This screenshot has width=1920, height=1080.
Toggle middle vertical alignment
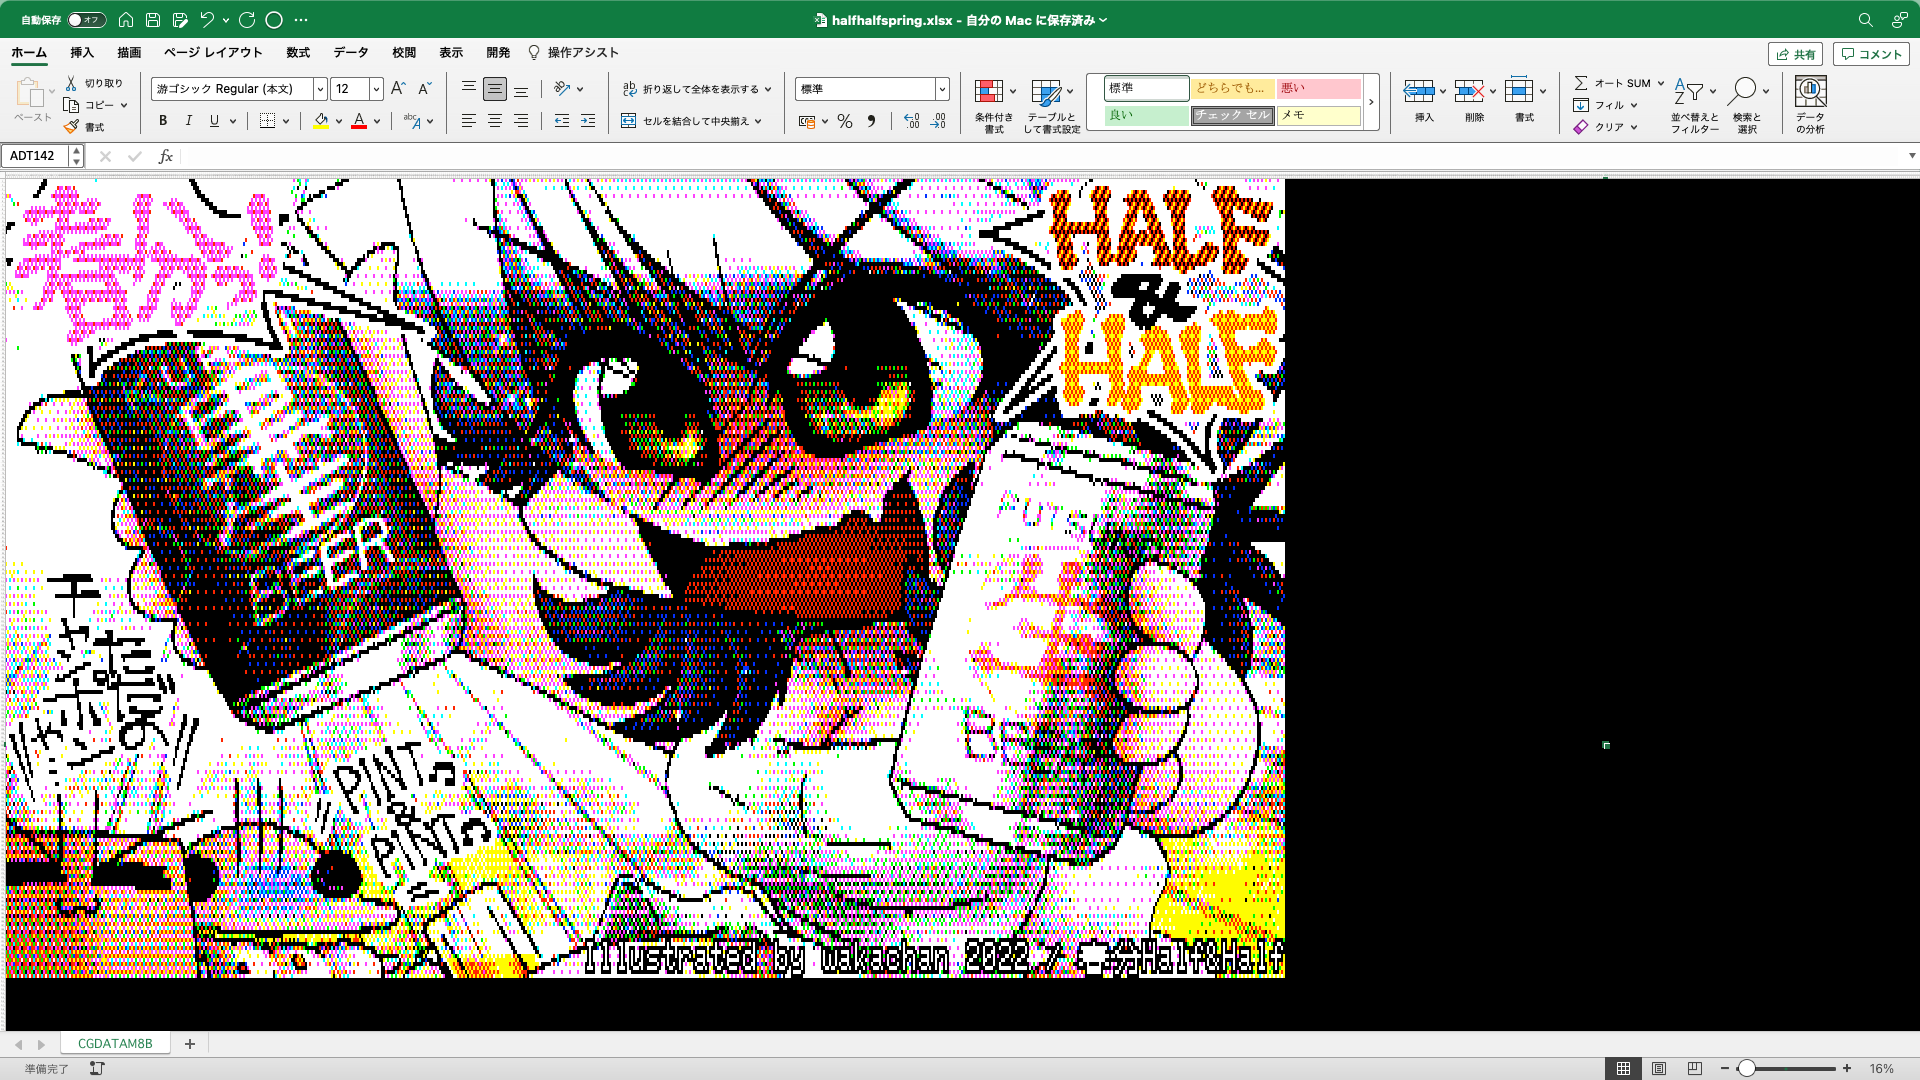(x=495, y=89)
